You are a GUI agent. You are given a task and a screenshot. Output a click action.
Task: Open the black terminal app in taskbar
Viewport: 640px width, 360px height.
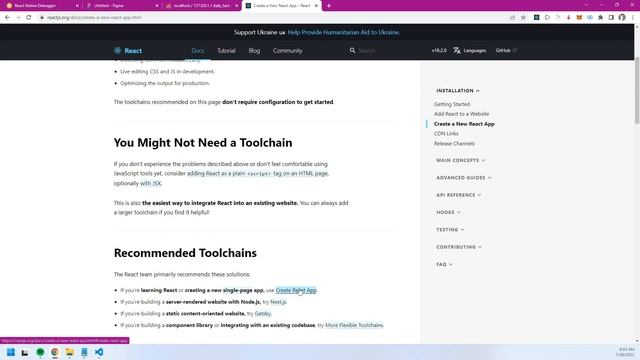(25, 352)
